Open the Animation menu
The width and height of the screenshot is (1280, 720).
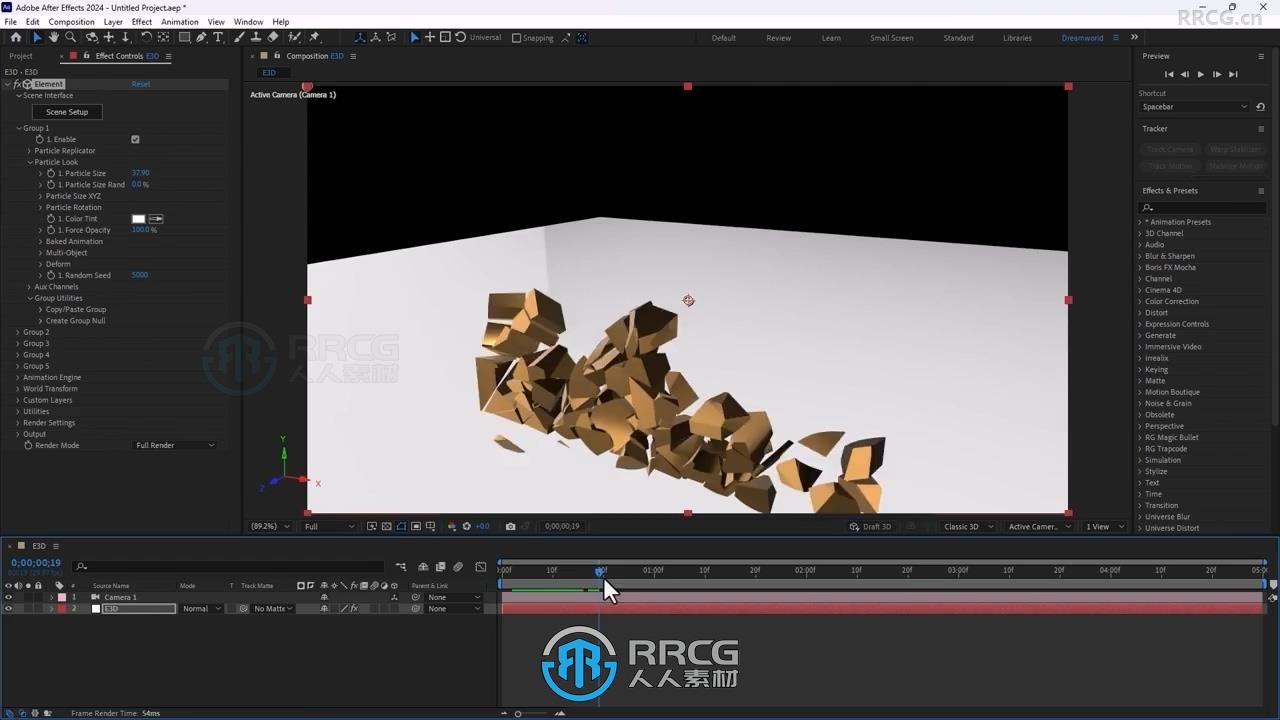180,21
